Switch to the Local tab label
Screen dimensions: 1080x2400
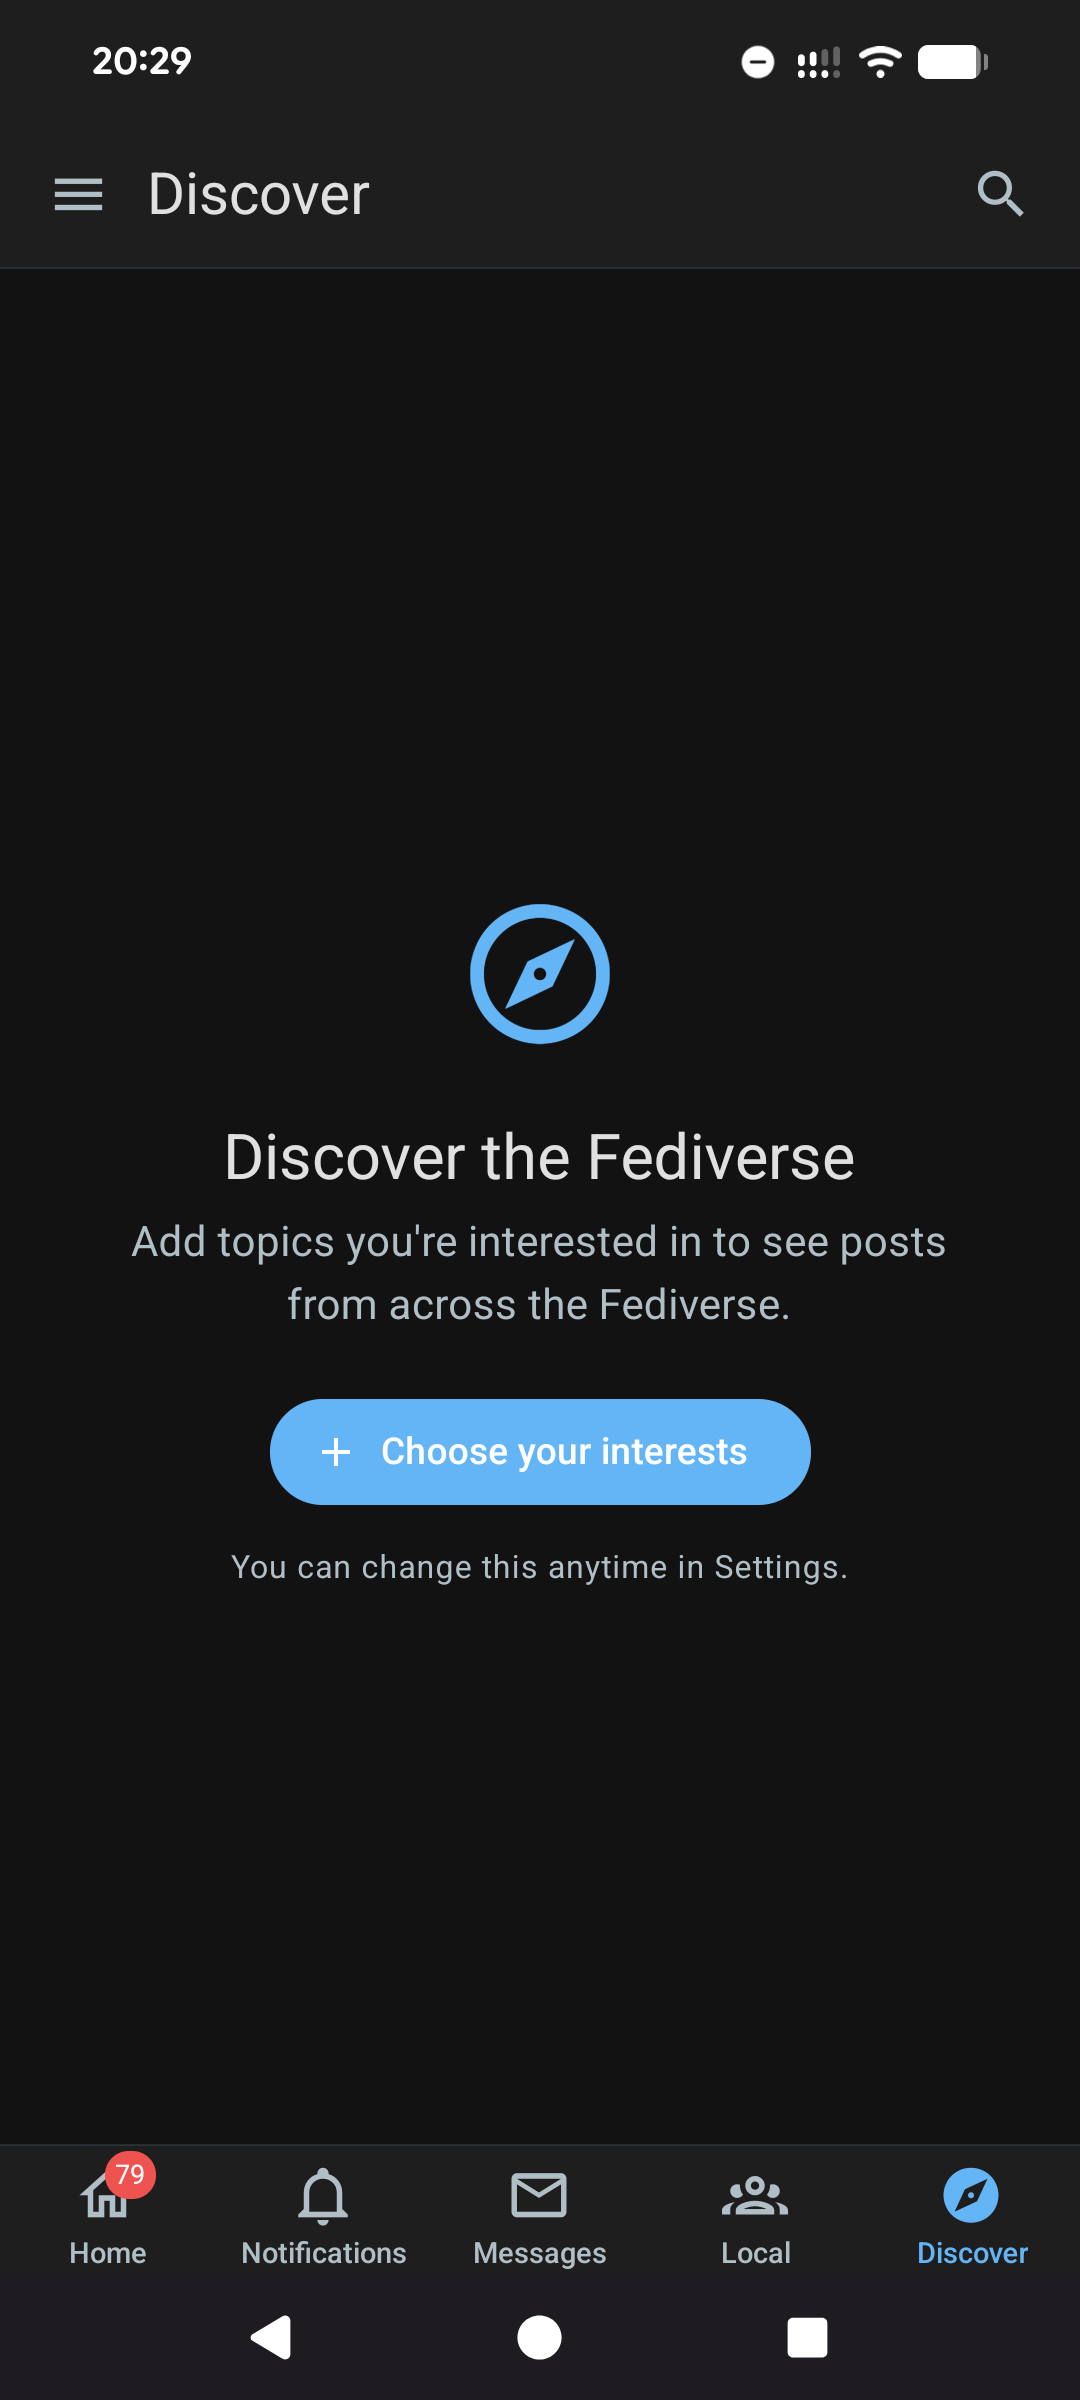pyautogui.click(x=756, y=2253)
